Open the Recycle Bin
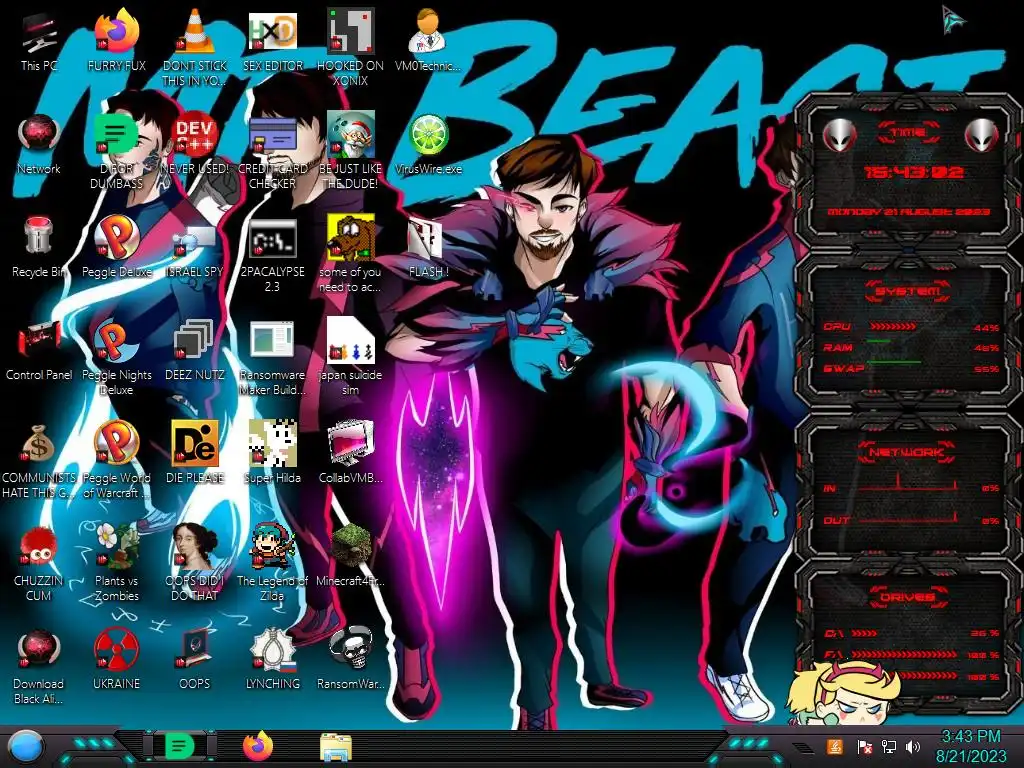1024x768 pixels. tap(38, 236)
